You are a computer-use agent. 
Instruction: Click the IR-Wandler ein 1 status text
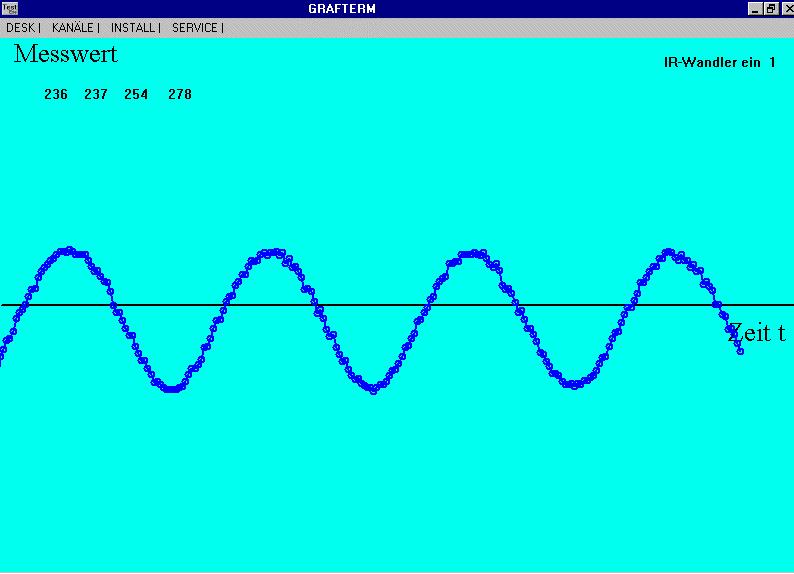point(719,63)
